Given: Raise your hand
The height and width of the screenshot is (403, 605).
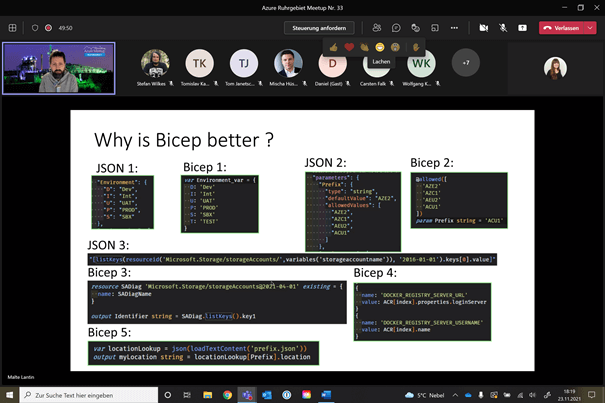Looking at the screenshot, I should (416, 47).
